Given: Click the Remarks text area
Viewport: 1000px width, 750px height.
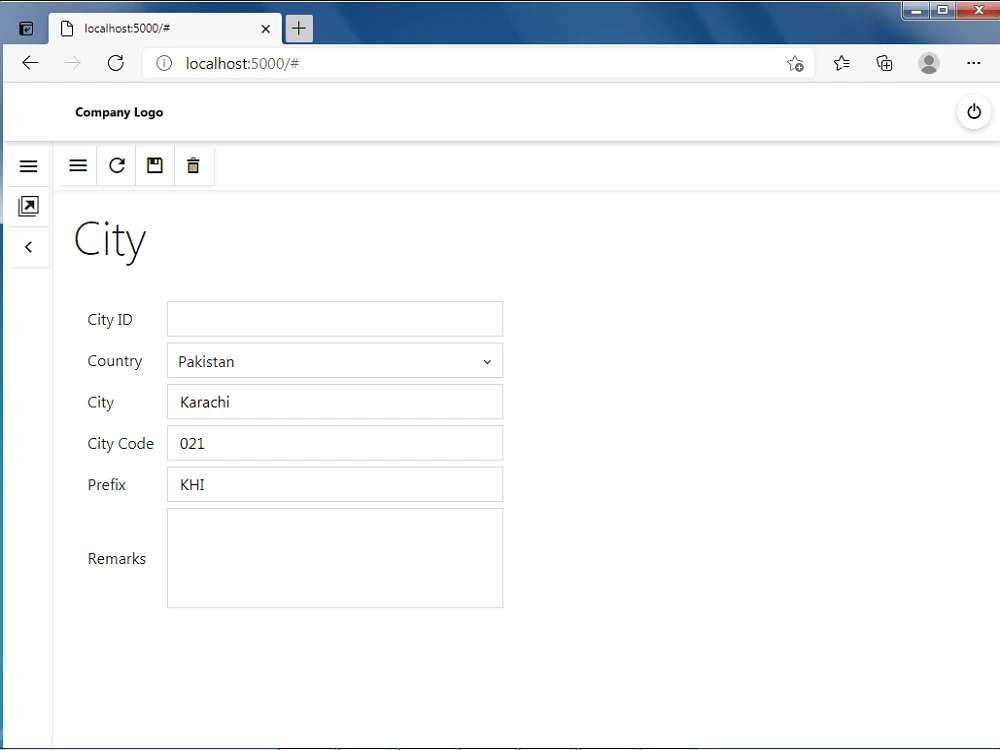Looking at the screenshot, I should pyautogui.click(x=335, y=558).
